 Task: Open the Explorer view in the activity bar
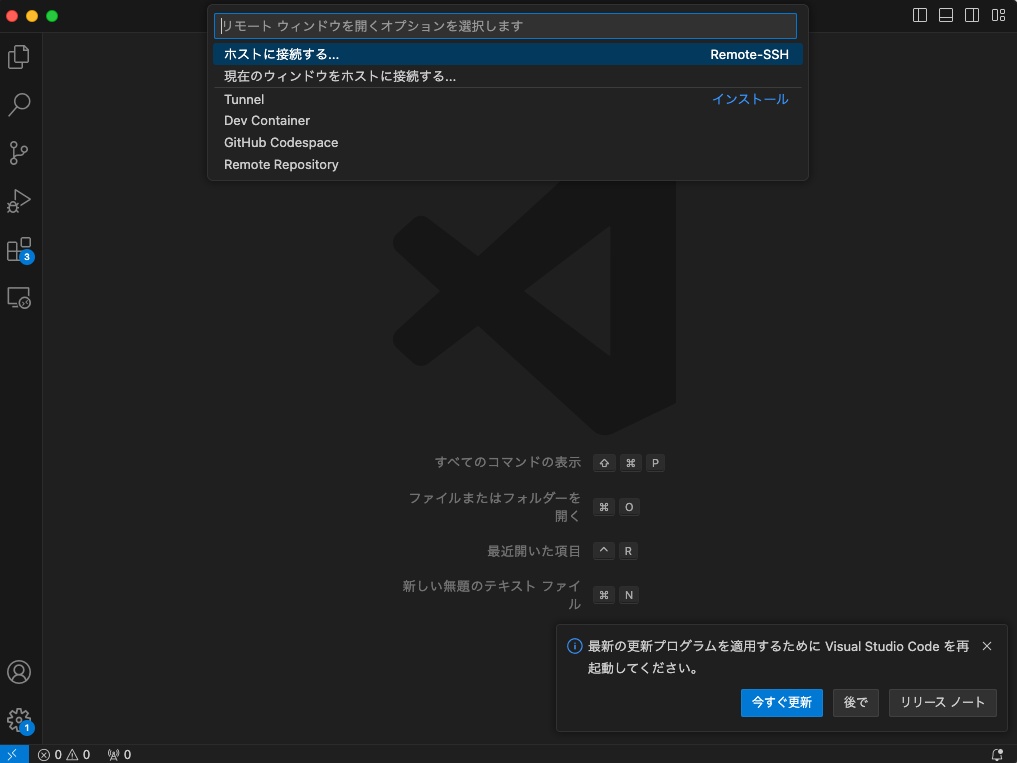point(18,57)
